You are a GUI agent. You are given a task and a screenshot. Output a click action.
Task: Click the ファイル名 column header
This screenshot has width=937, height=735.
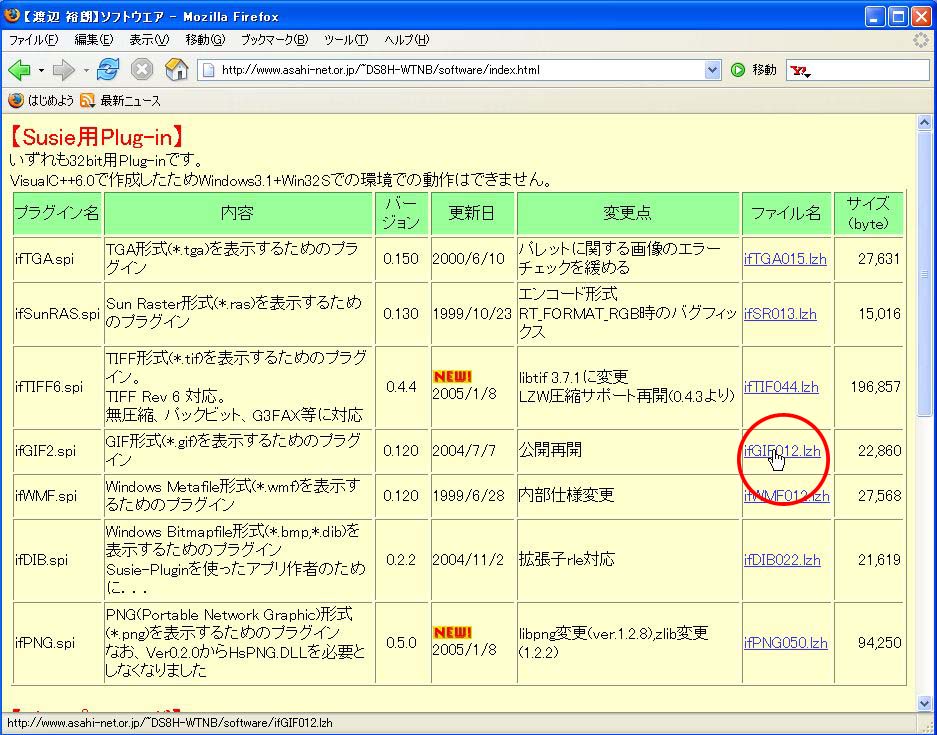(x=786, y=213)
